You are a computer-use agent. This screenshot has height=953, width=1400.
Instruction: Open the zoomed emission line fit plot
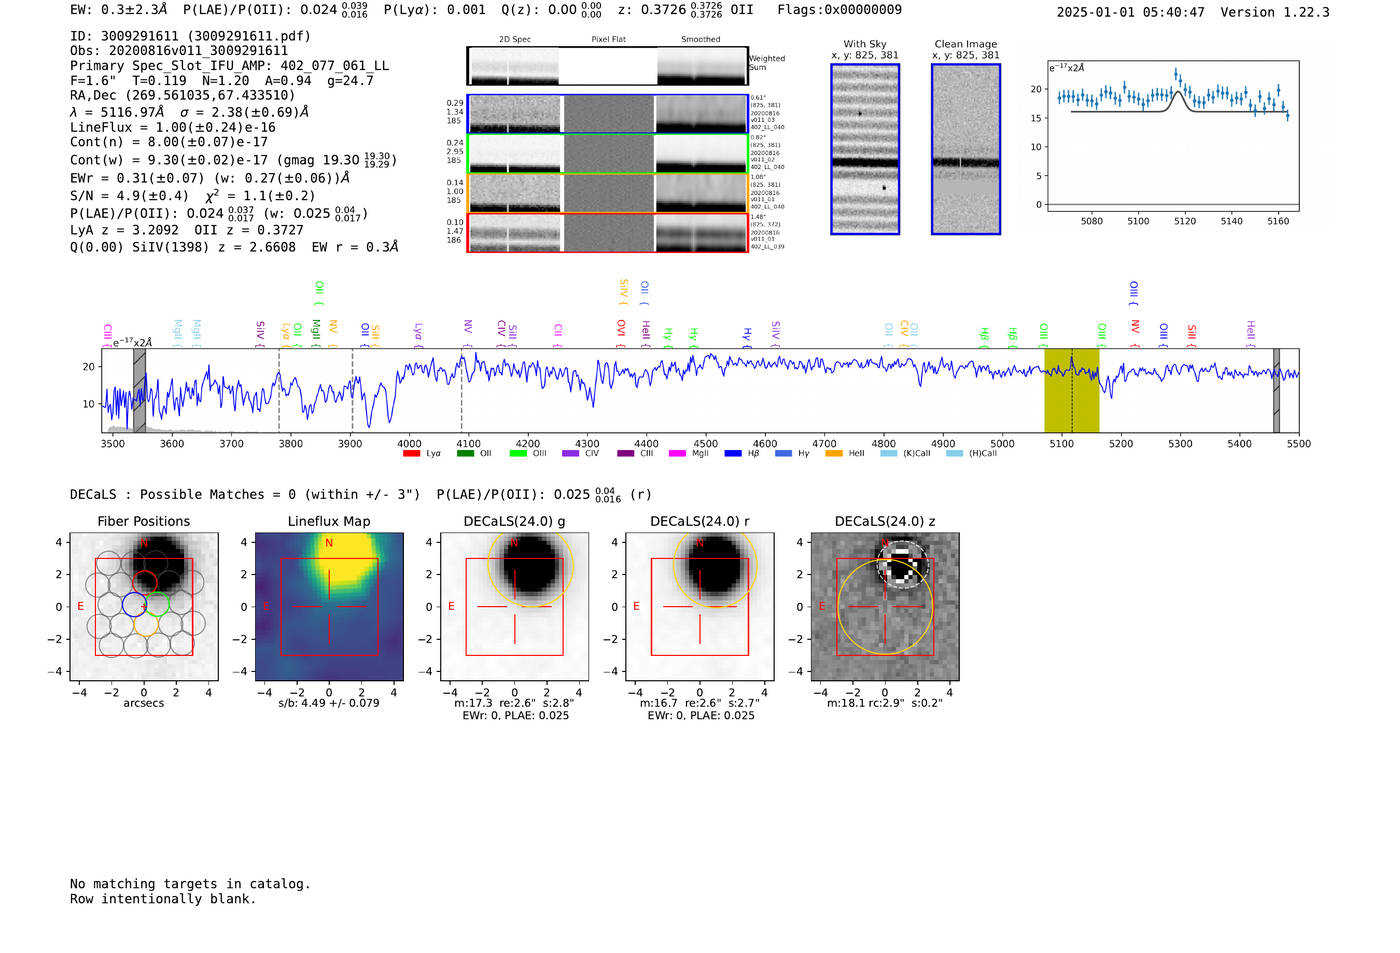coord(1172,136)
